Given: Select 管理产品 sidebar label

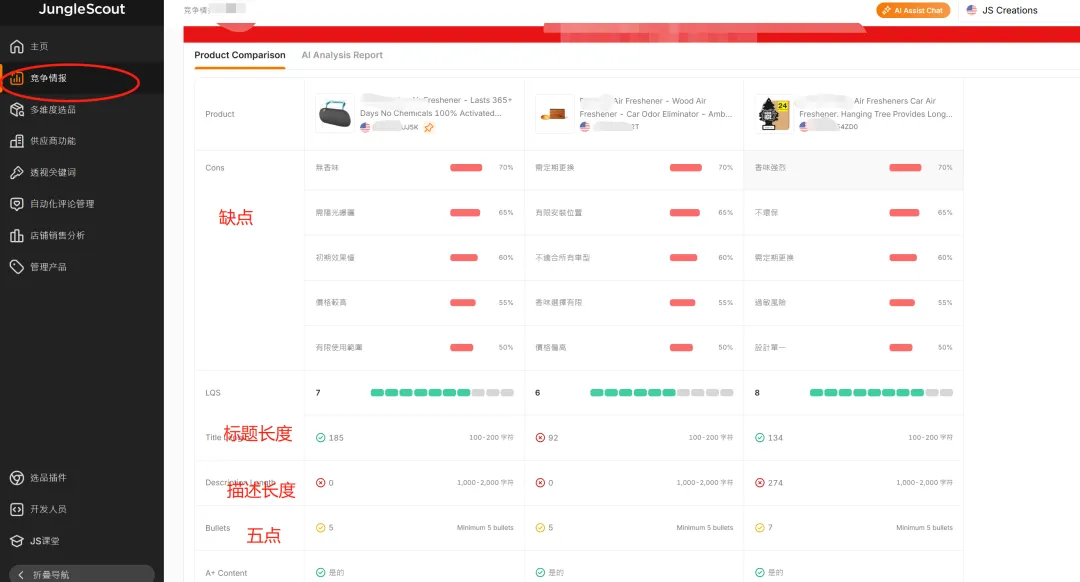Looking at the screenshot, I should coord(48,267).
